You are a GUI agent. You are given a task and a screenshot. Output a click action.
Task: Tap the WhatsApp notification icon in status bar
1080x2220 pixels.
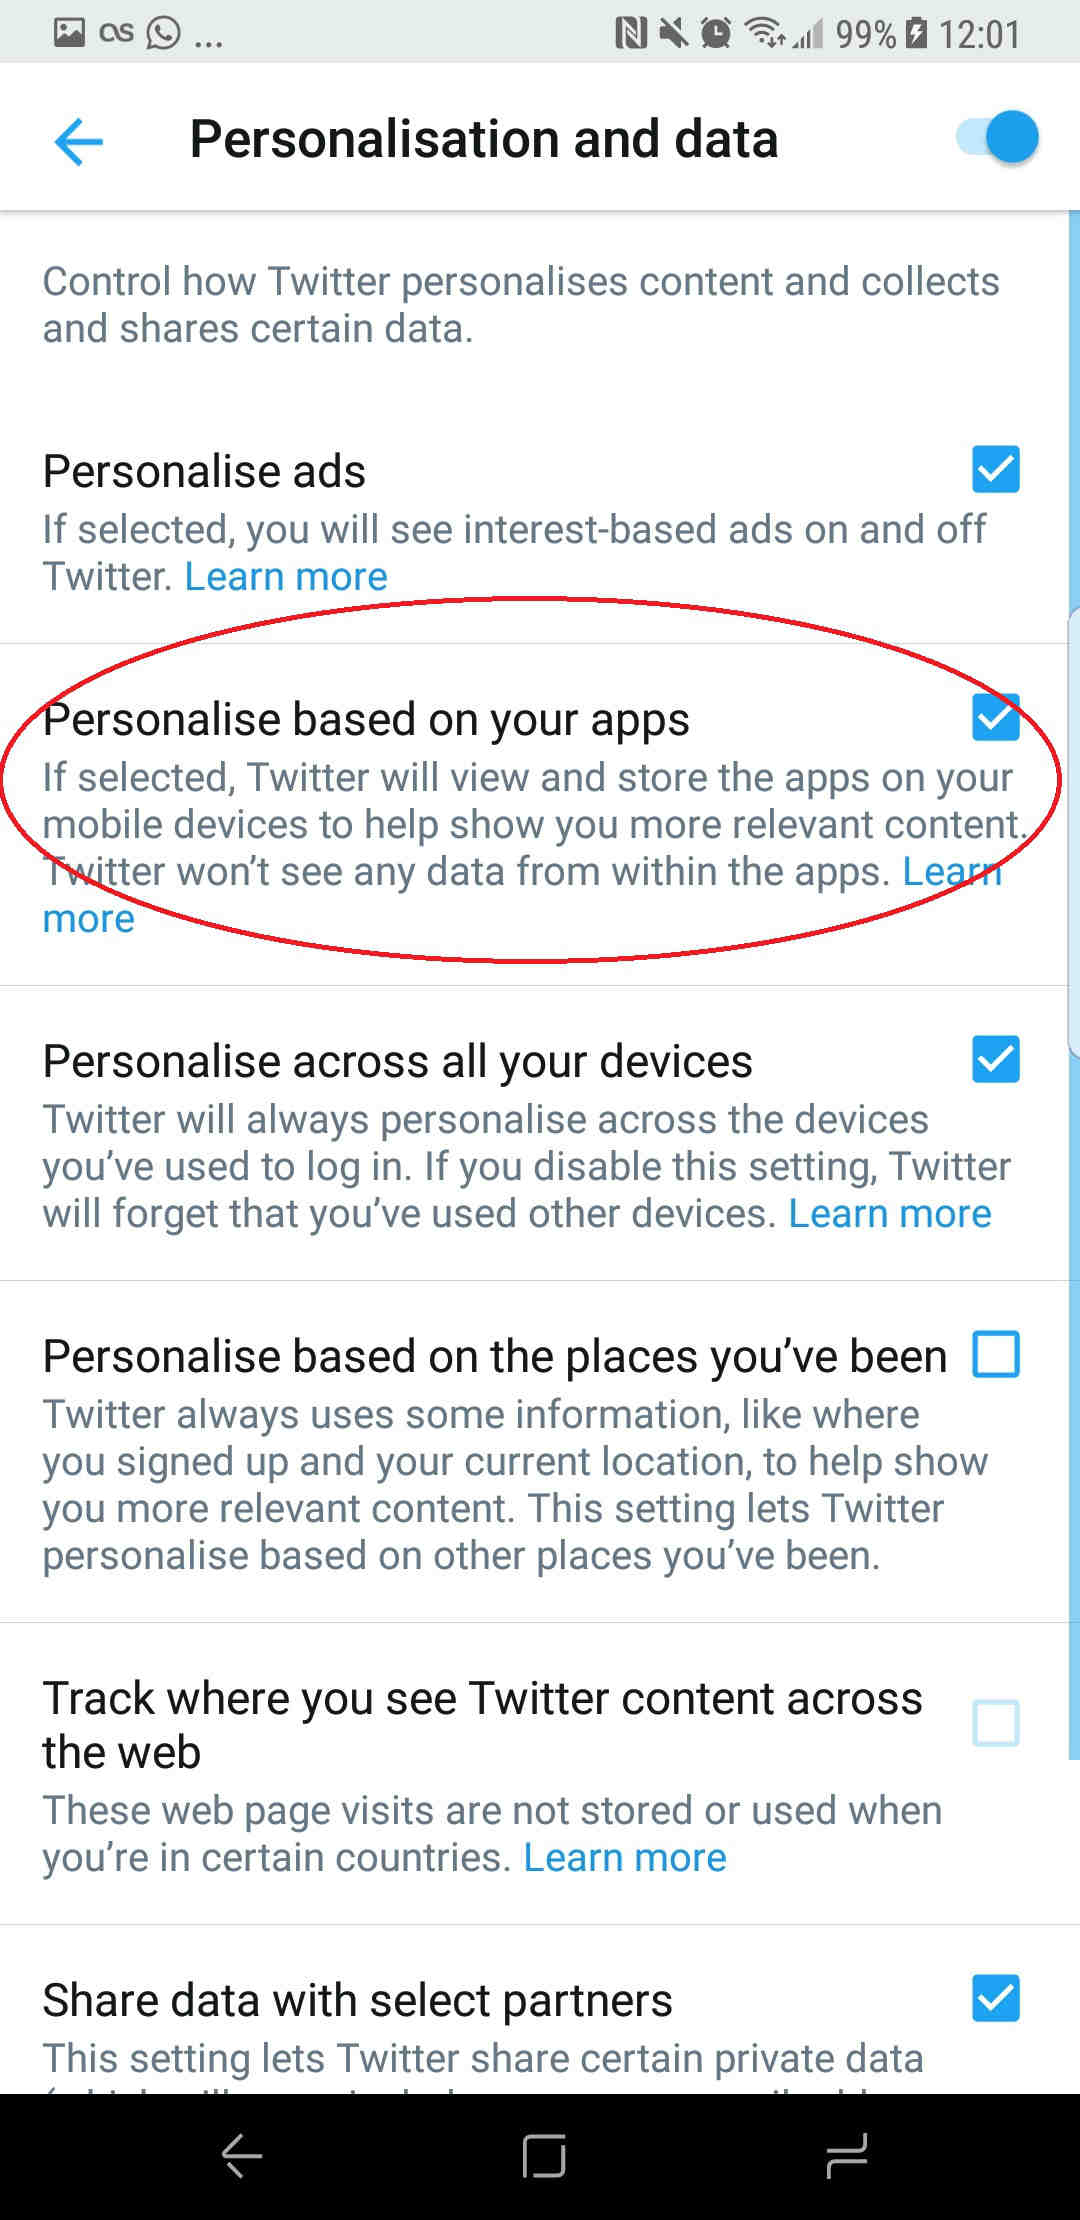[x=163, y=32]
